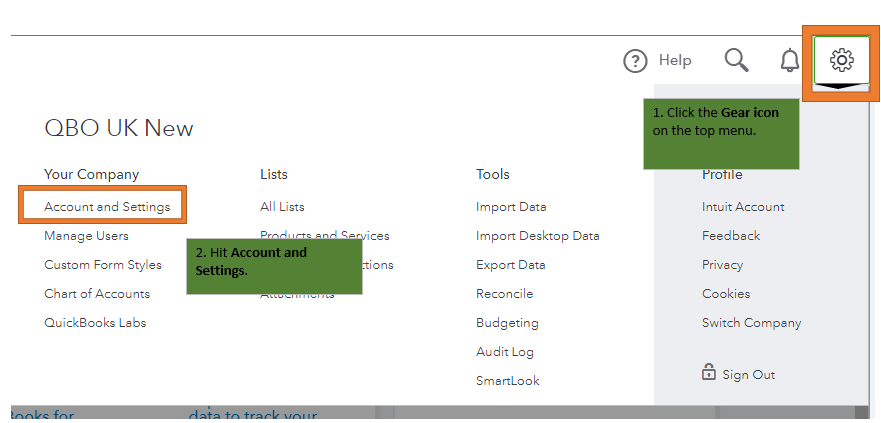The height and width of the screenshot is (423, 881).
Task: Open the notifications bell
Action: [x=790, y=60]
